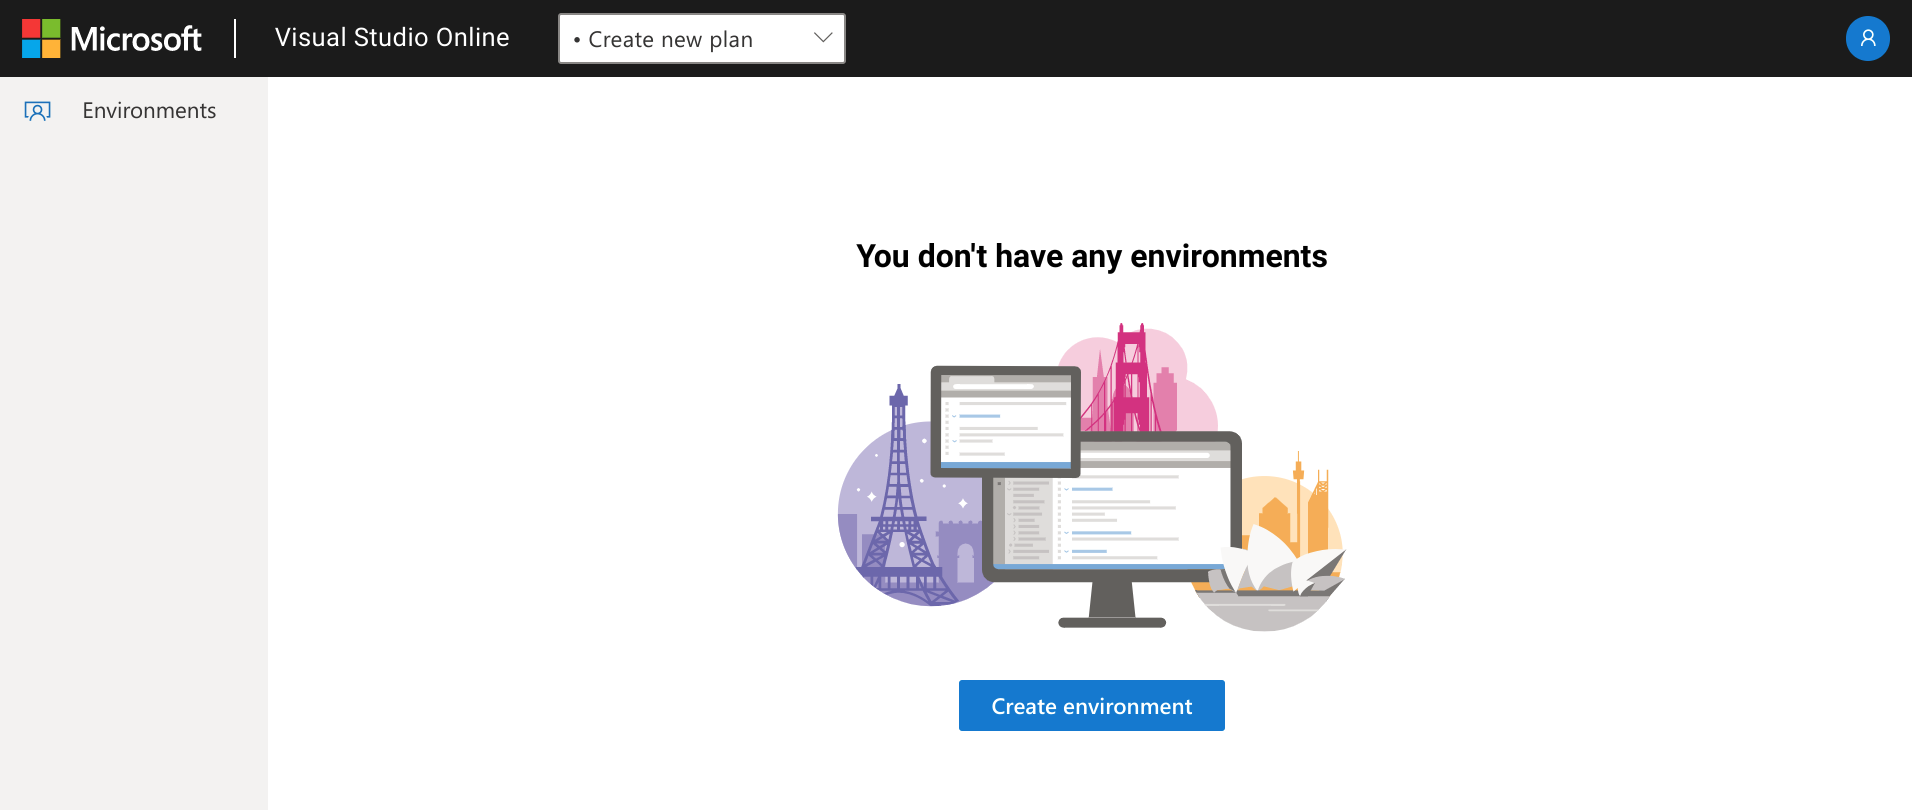Click the Arc de Triomphe in purple circle
The width and height of the screenshot is (1912, 810).
(x=961, y=553)
